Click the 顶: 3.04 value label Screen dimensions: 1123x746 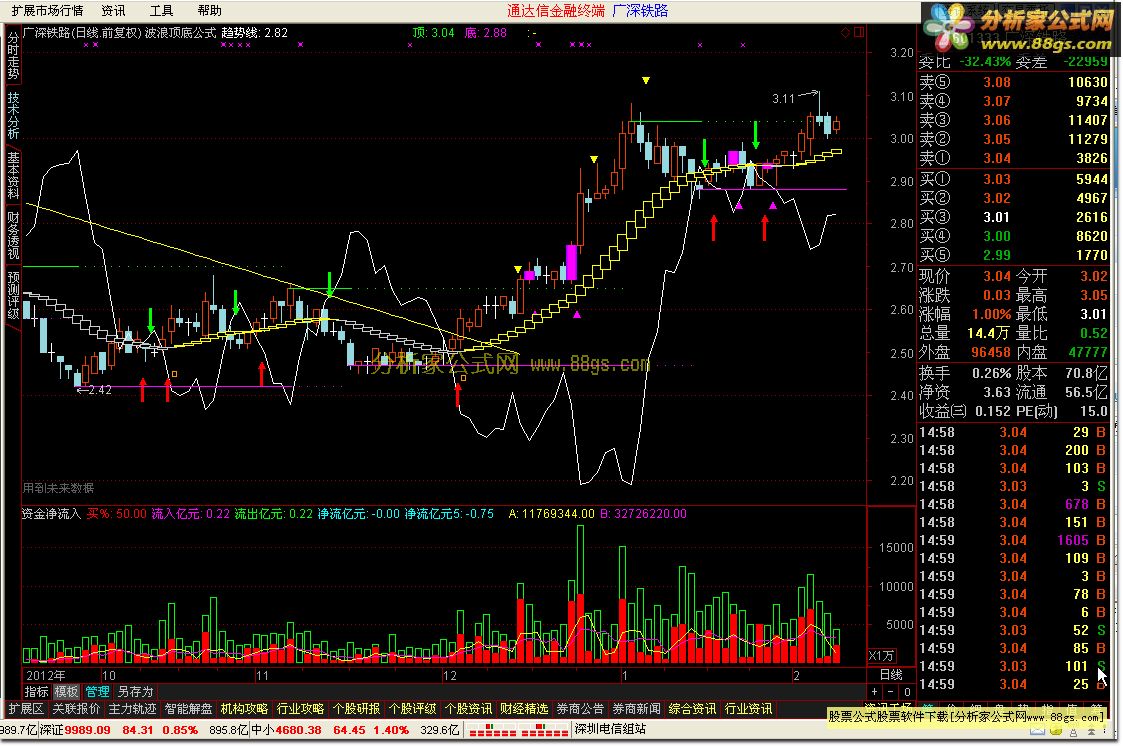433,32
